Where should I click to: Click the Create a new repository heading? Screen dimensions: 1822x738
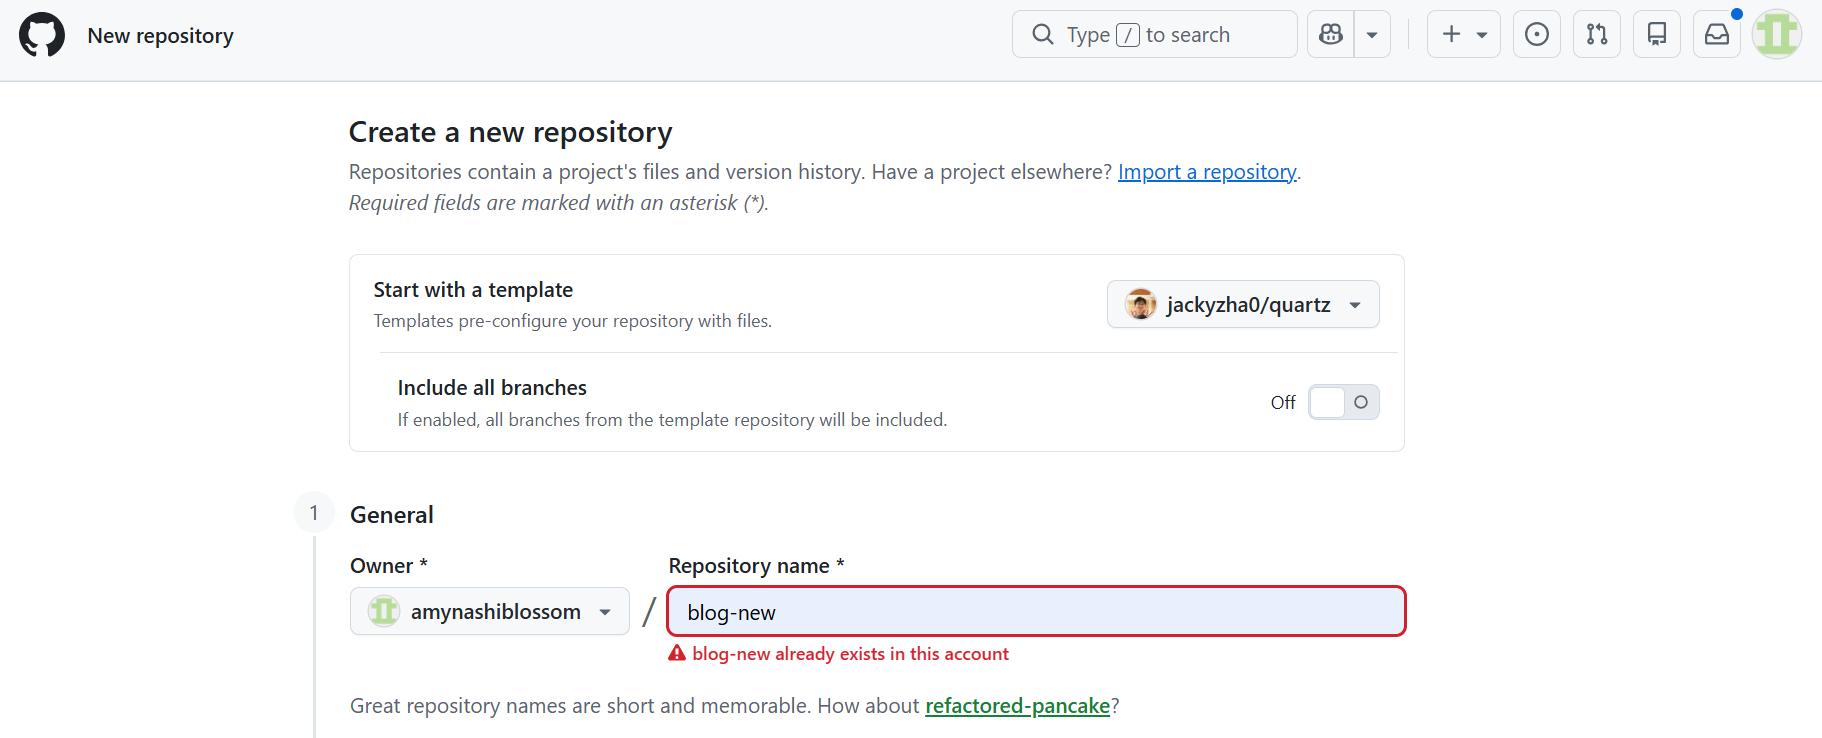point(511,132)
